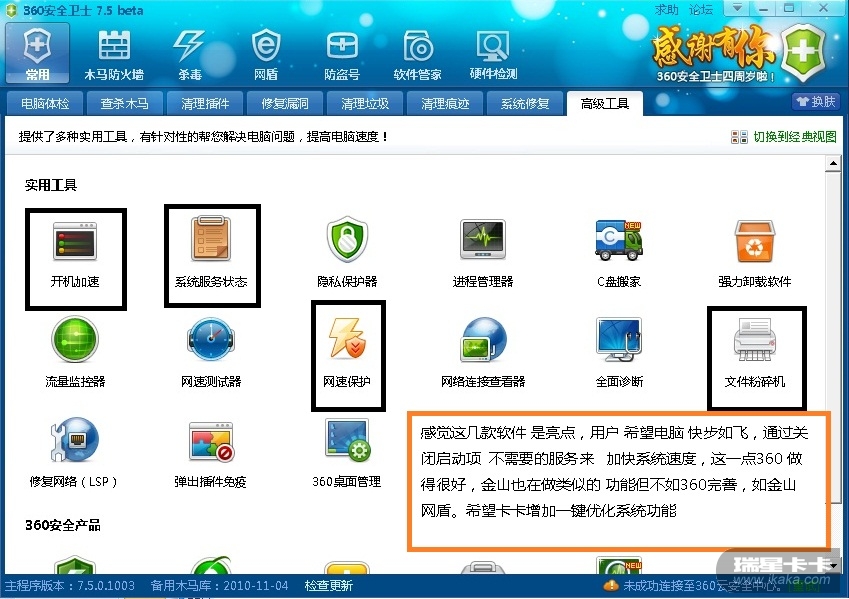Image resolution: width=849 pixels, height=599 pixels.
Task: Click the 实用工具 section heading
Action: pos(51,185)
